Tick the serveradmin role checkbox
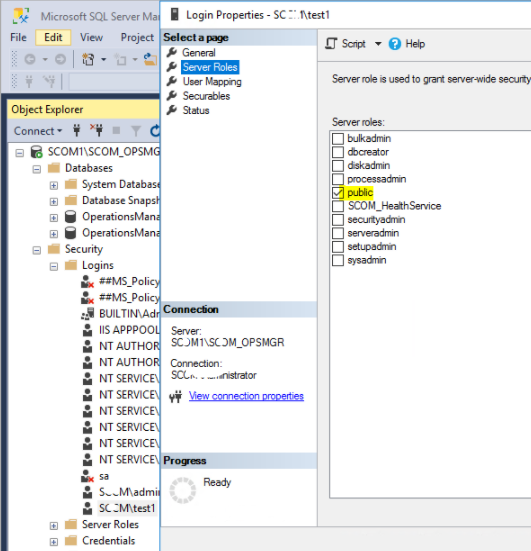531x551 pixels. [338, 233]
